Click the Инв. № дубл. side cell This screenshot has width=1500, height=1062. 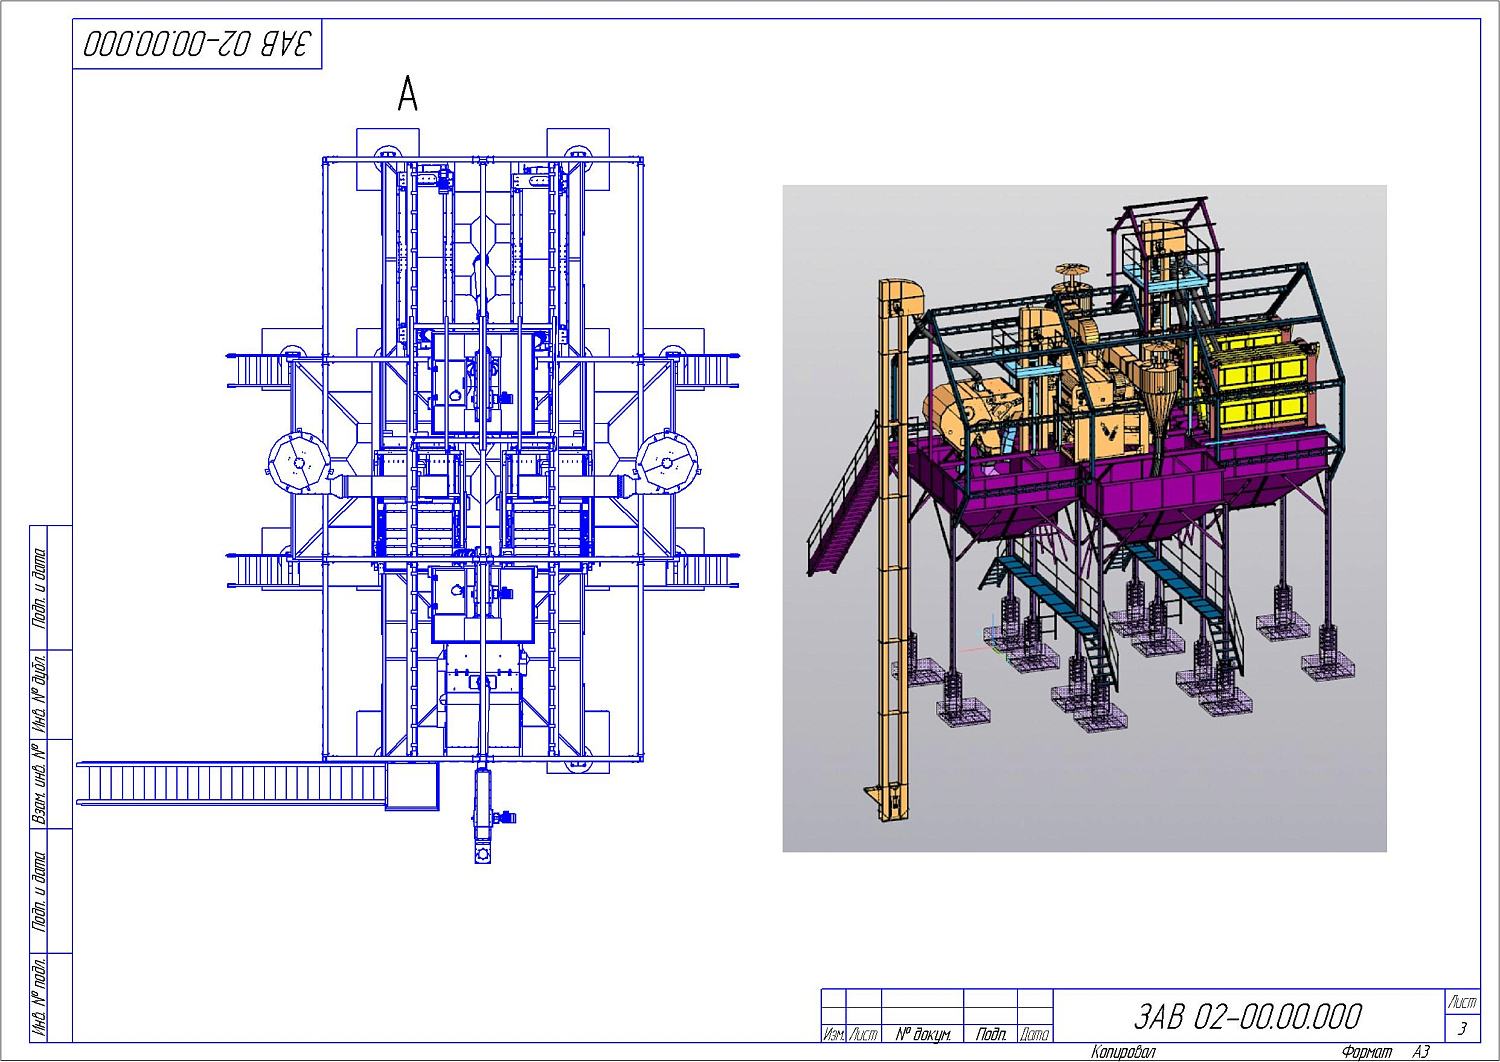(x=40, y=694)
